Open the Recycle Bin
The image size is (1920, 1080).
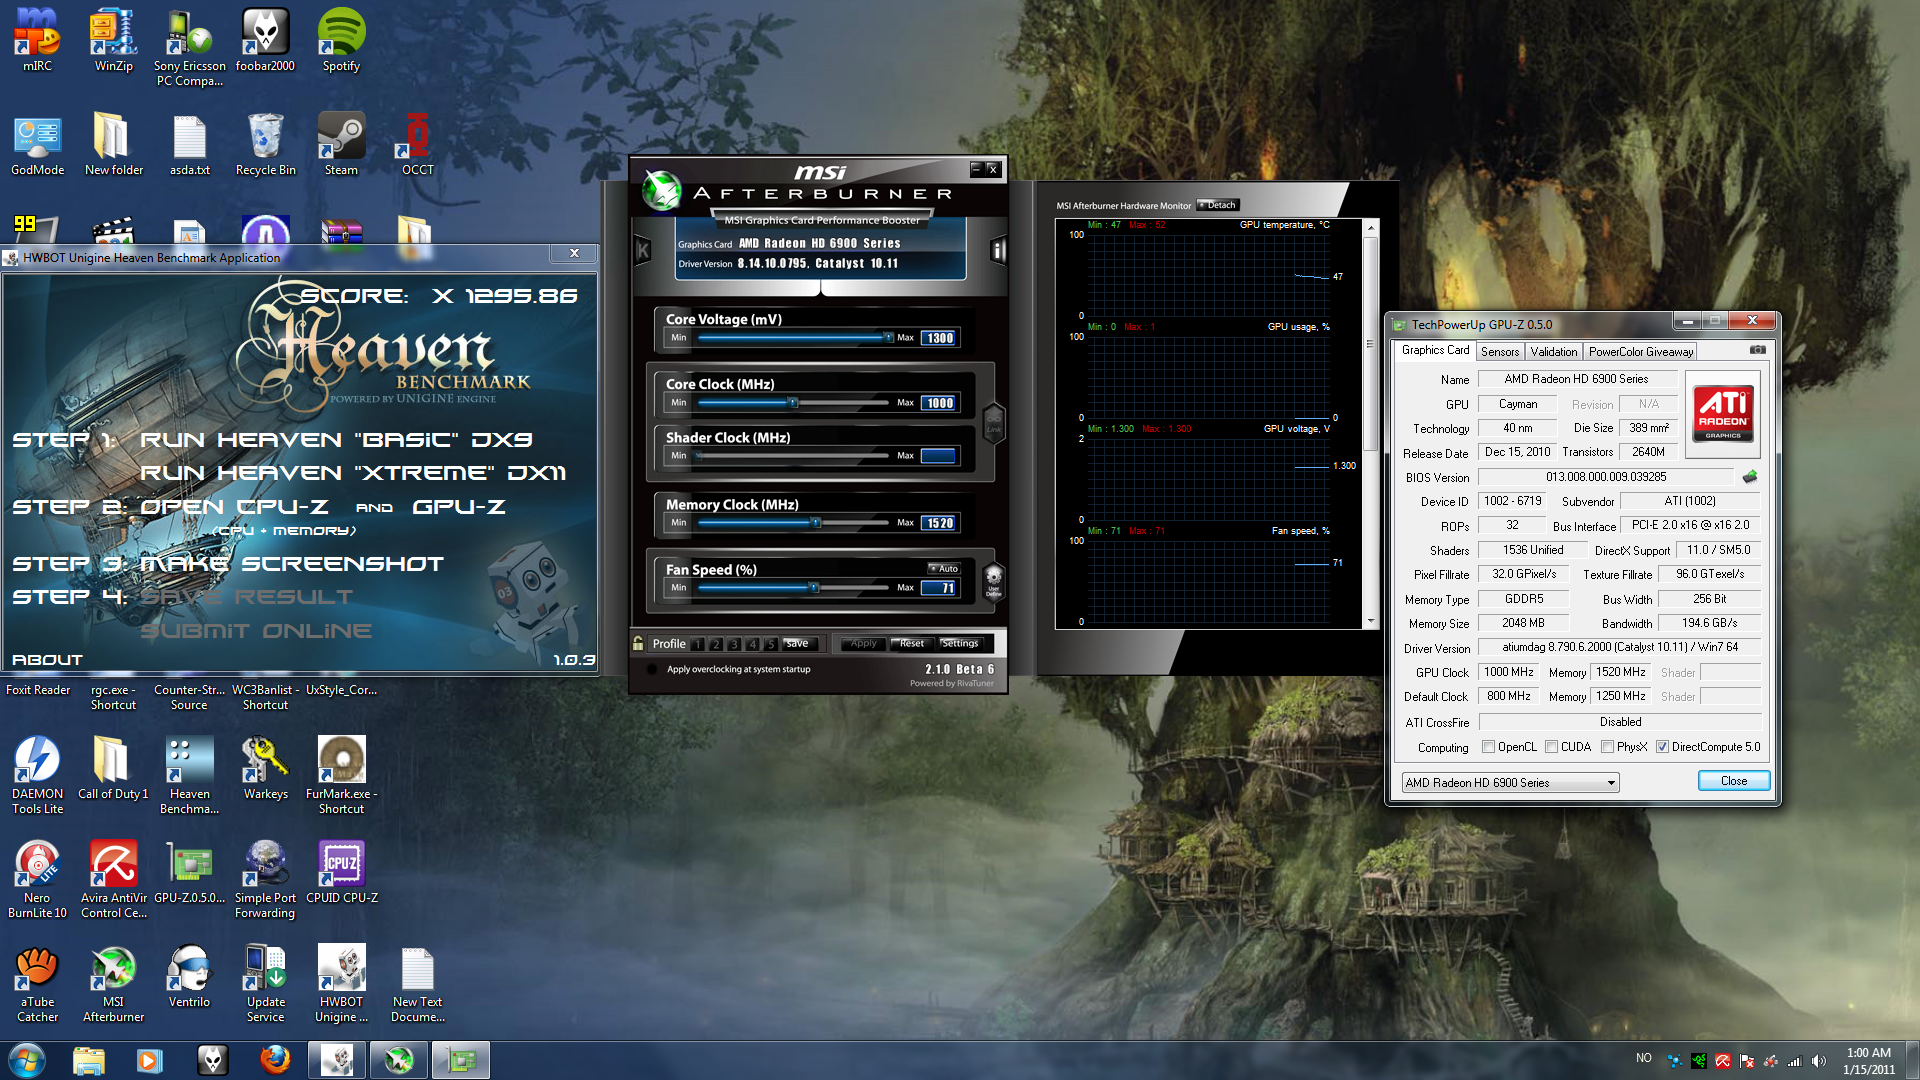(x=265, y=144)
